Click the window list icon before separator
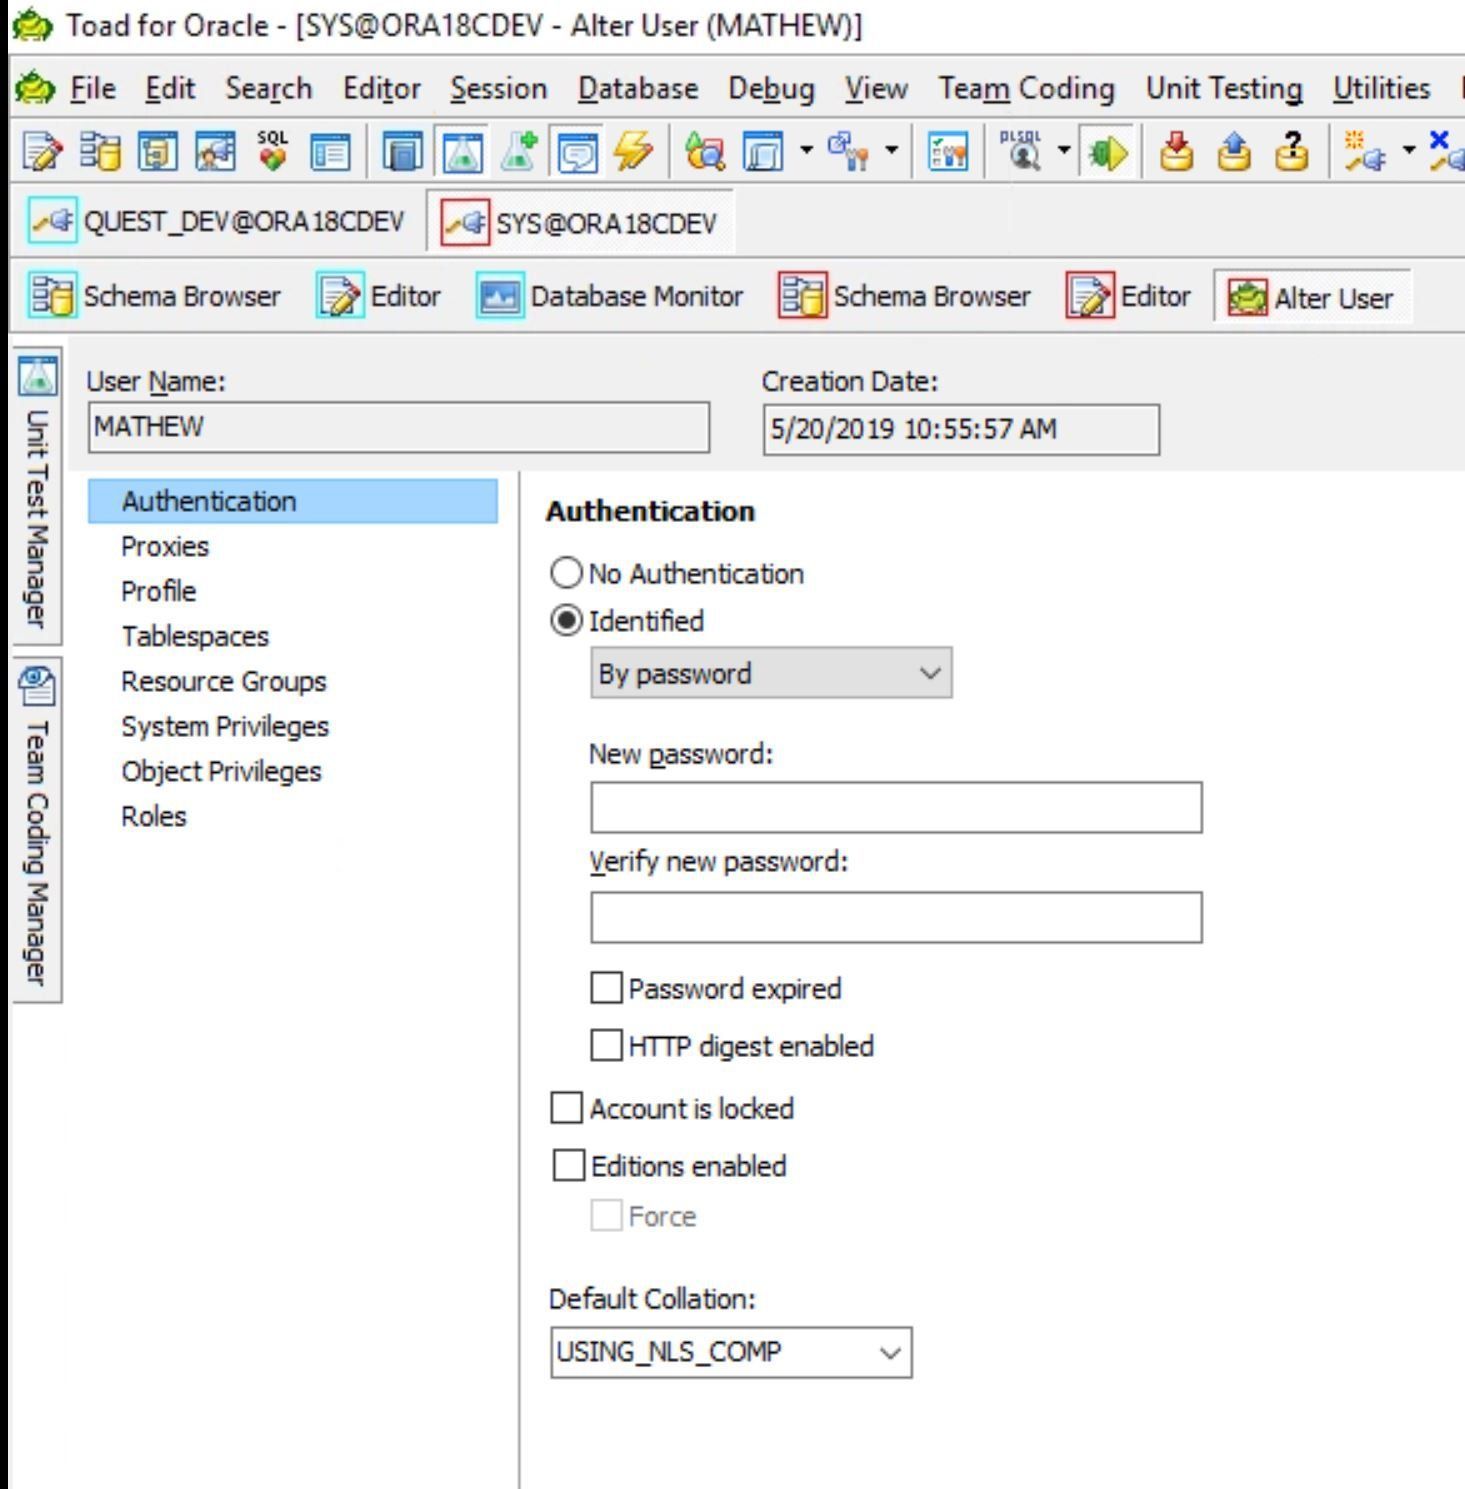 (330, 152)
